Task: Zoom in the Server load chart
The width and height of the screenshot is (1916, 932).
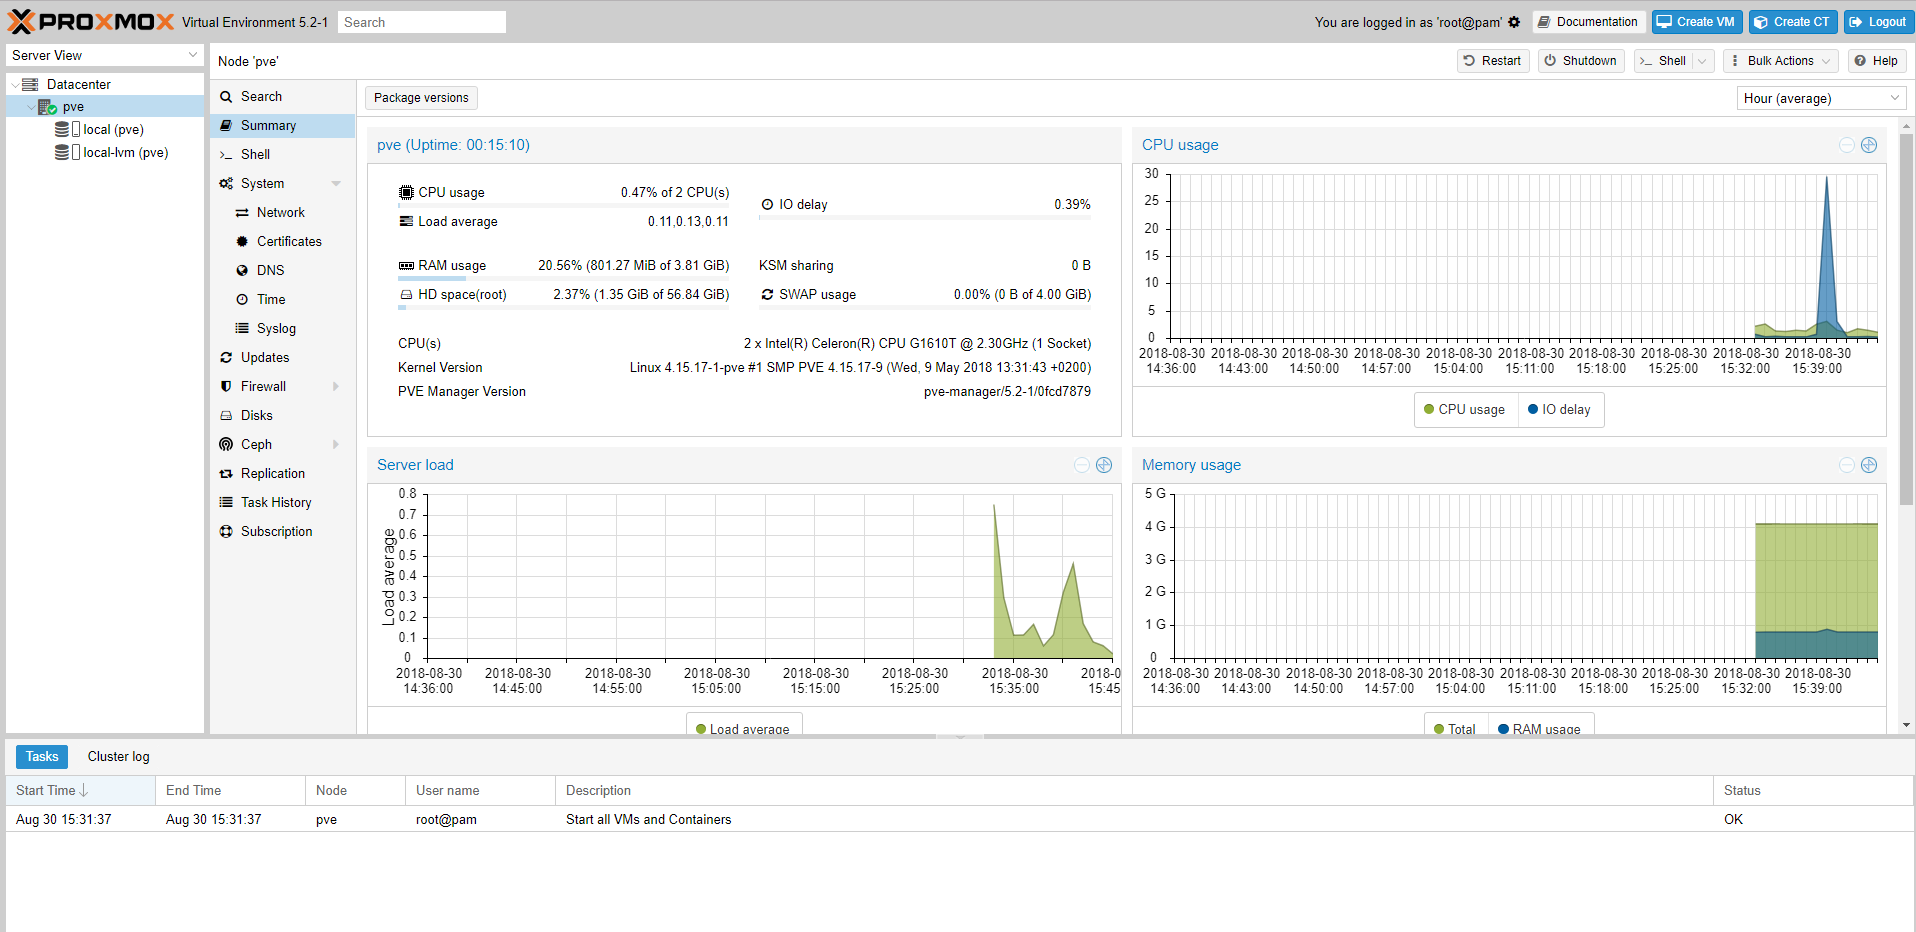Action: coord(1104,465)
